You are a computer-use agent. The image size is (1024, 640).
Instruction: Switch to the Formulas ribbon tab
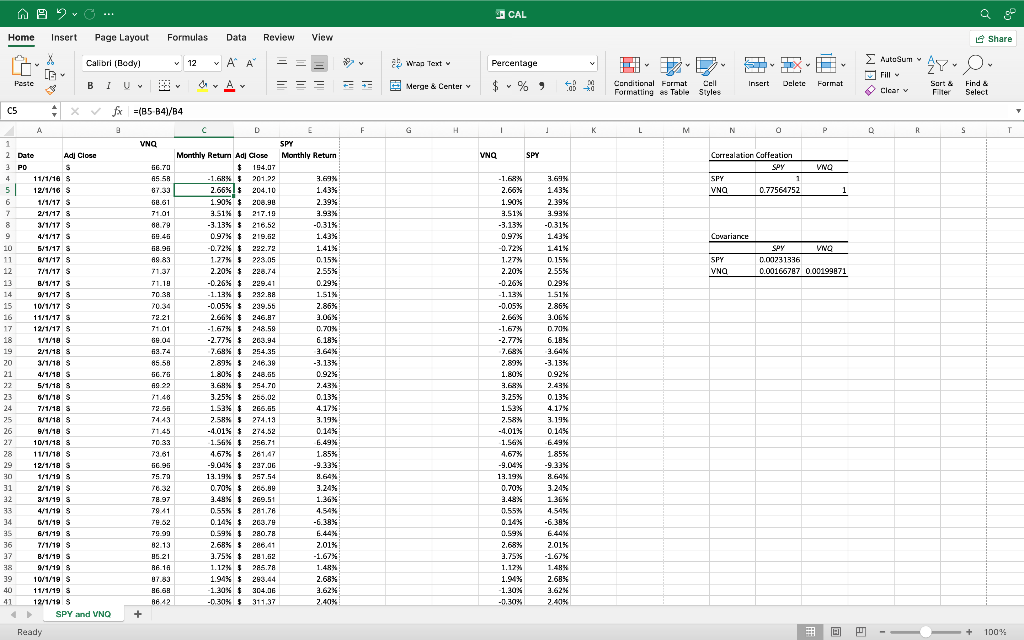click(x=185, y=37)
